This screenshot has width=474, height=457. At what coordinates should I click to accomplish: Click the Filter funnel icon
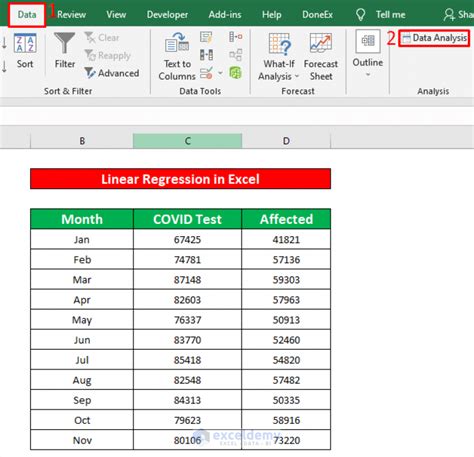65,43
